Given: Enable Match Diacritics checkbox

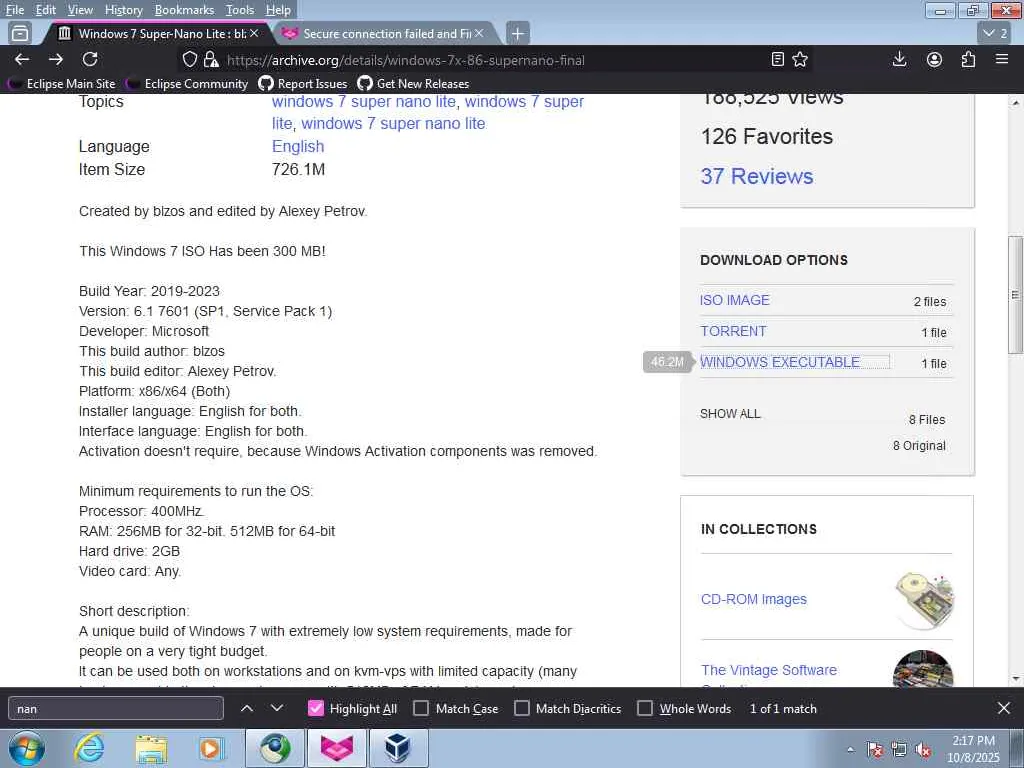Looking at the screenshot, I should point(522,709).
